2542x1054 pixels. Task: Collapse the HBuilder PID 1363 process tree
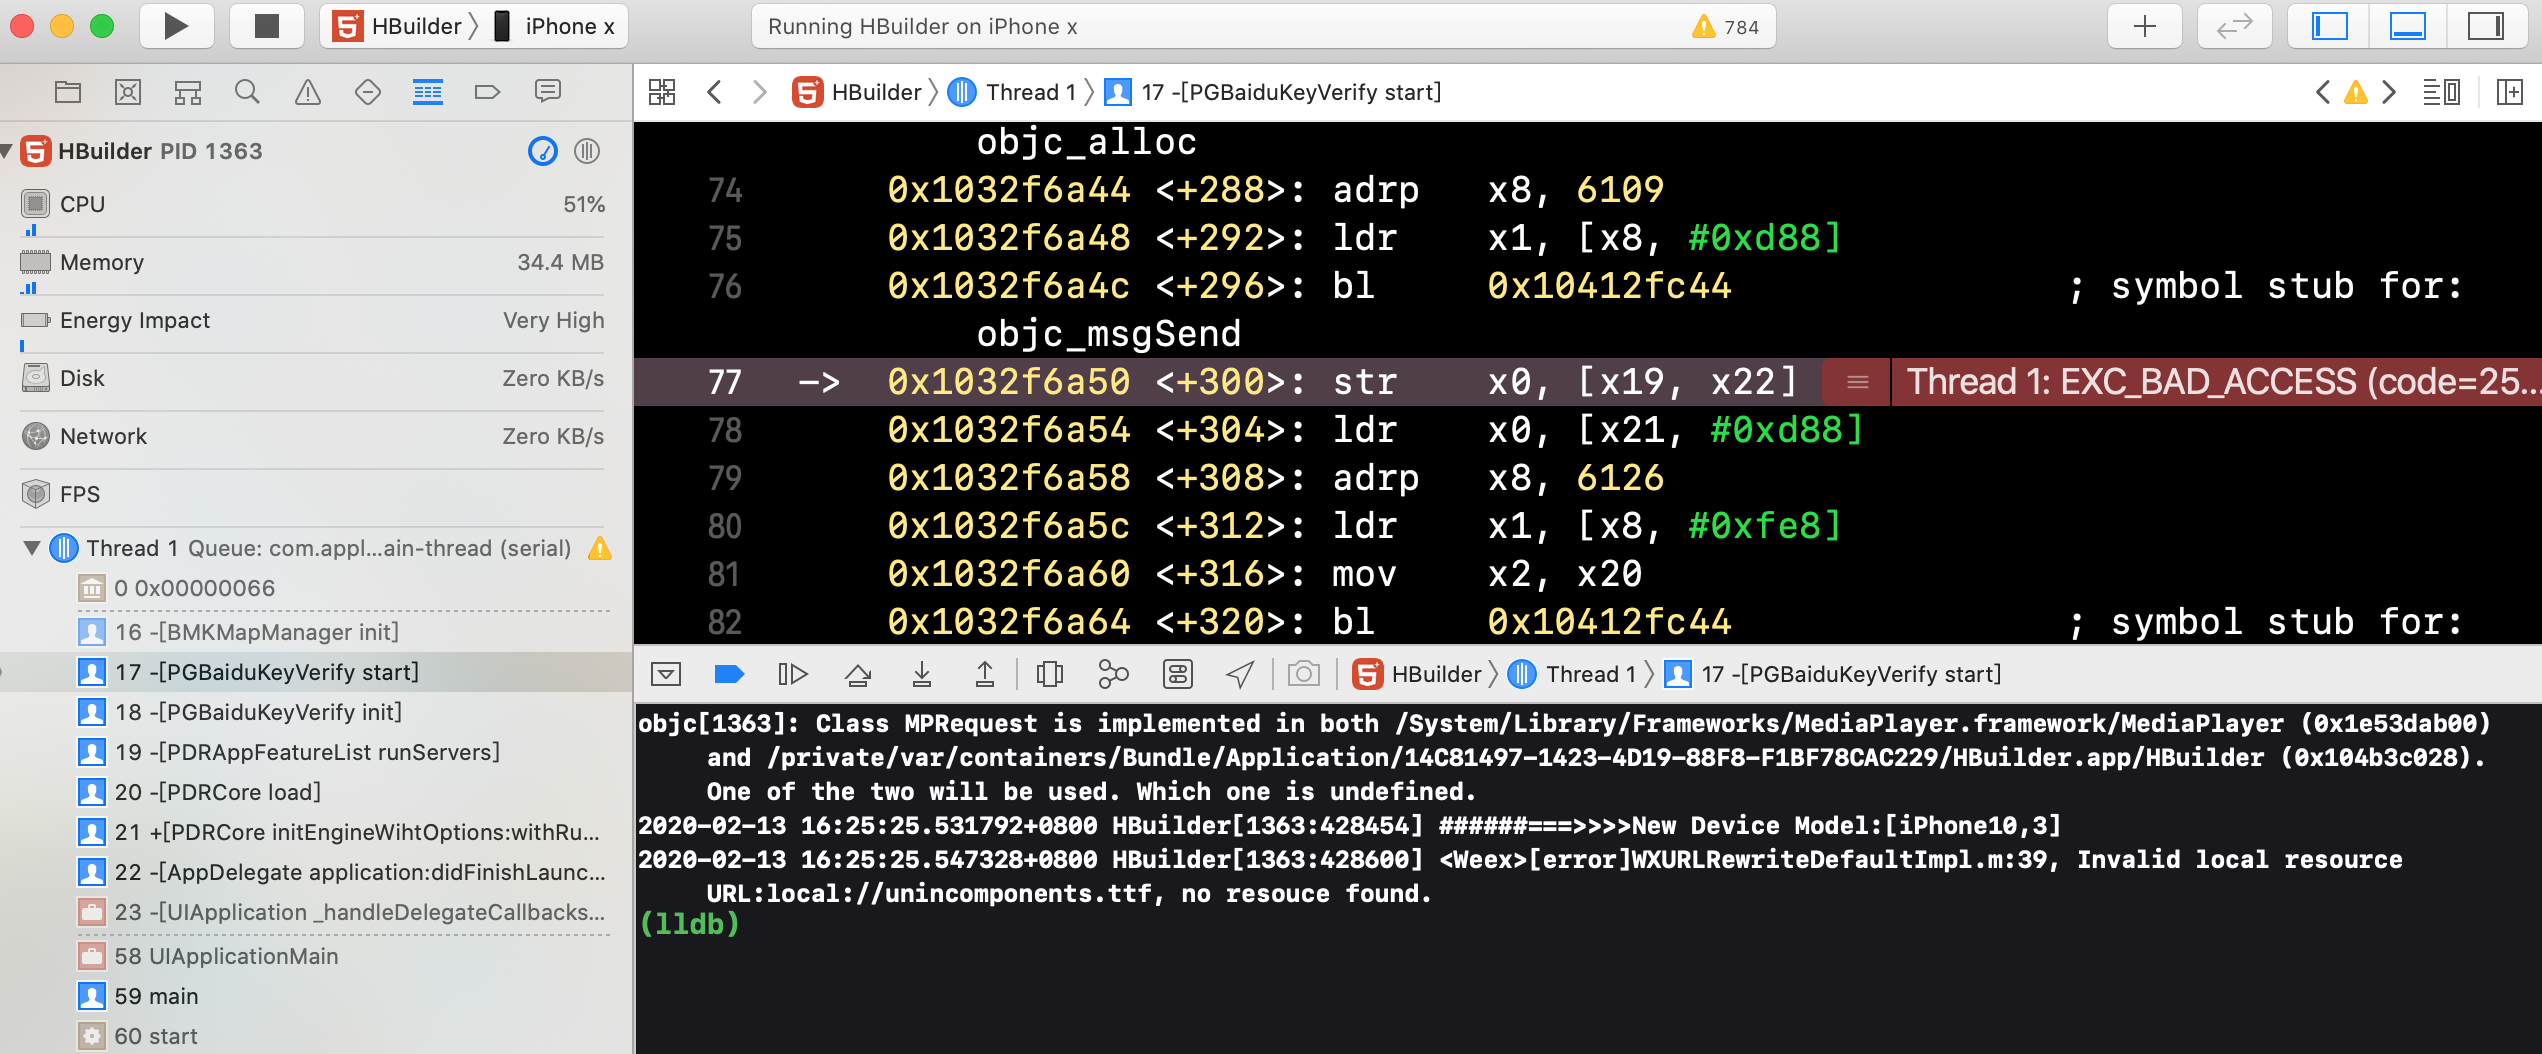pos(7,151)
